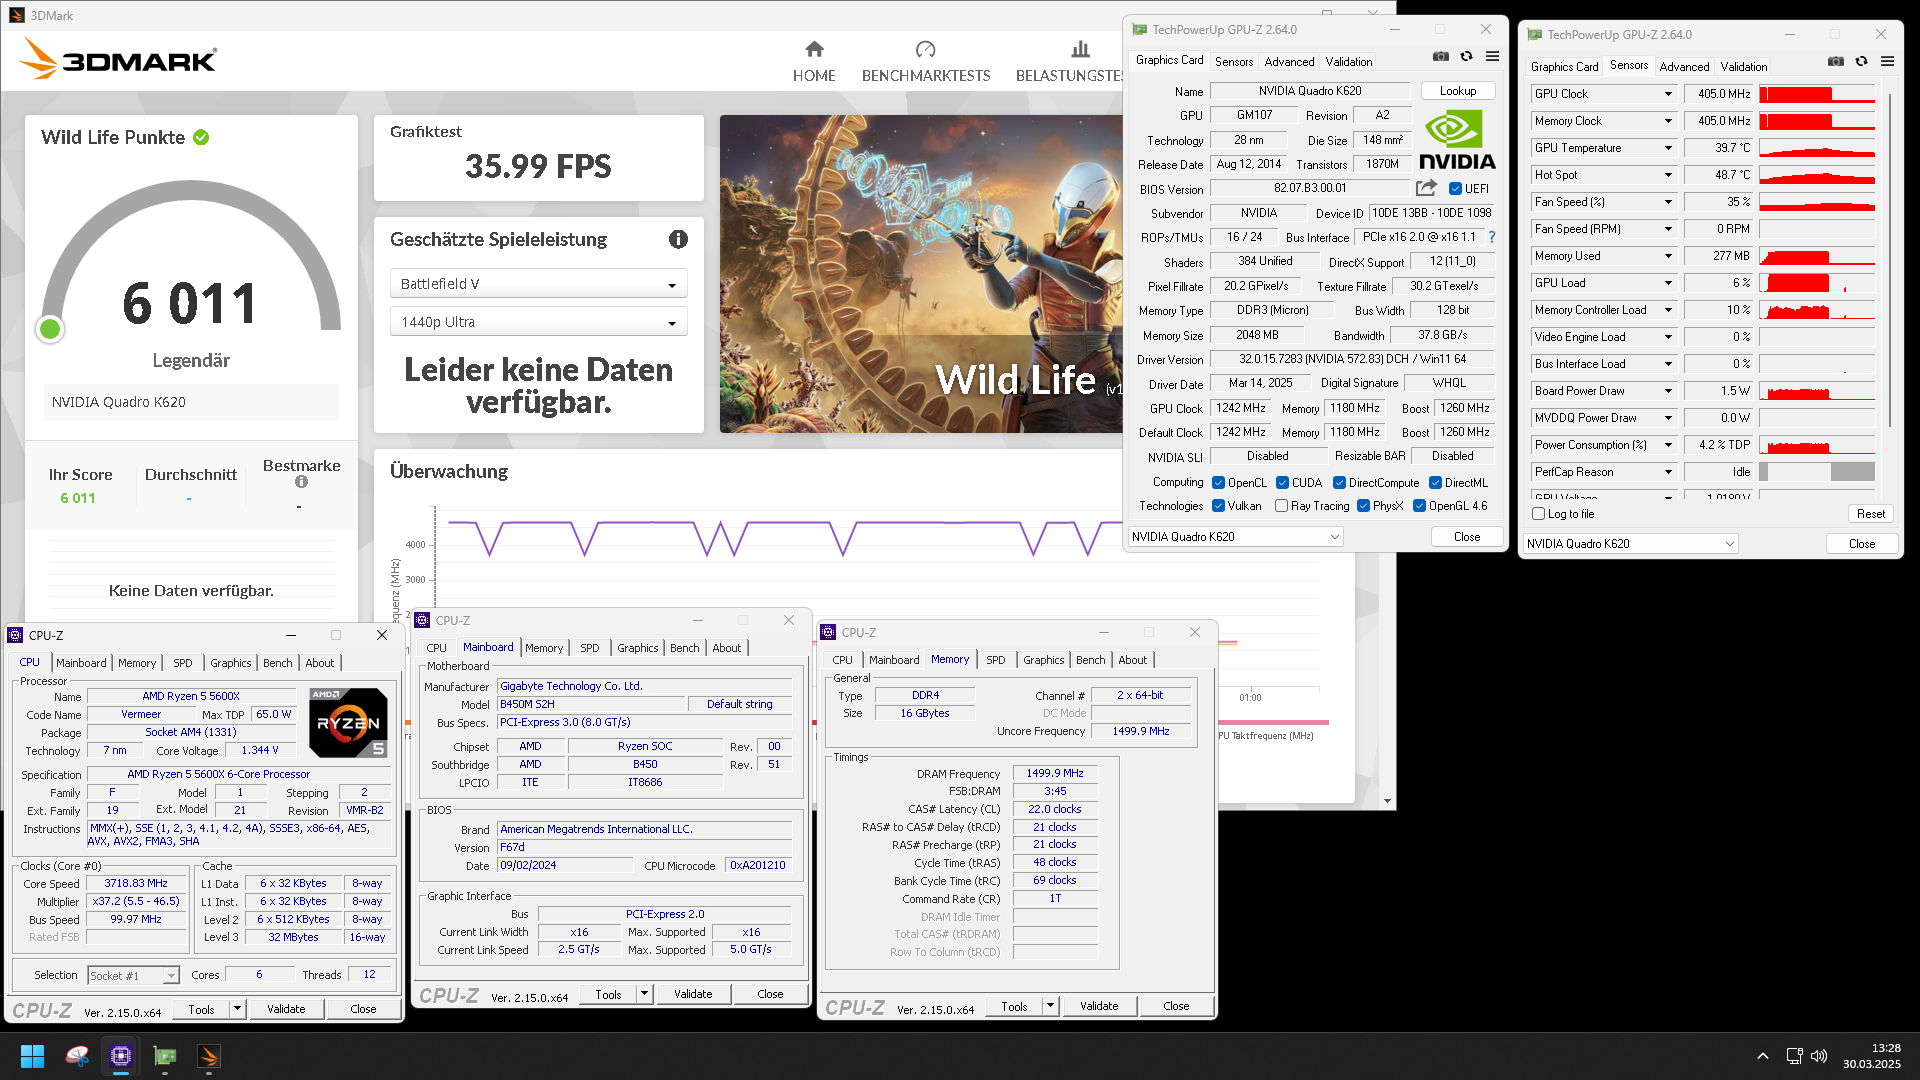The height and width of the screenshot is (1080, 1920).
Task: Open network status icon in system tray
Action: coord(1794,1056)
